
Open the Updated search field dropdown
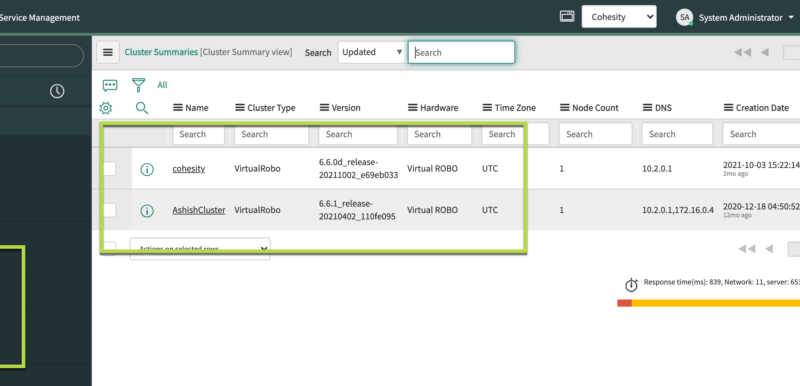coord(372,52)
